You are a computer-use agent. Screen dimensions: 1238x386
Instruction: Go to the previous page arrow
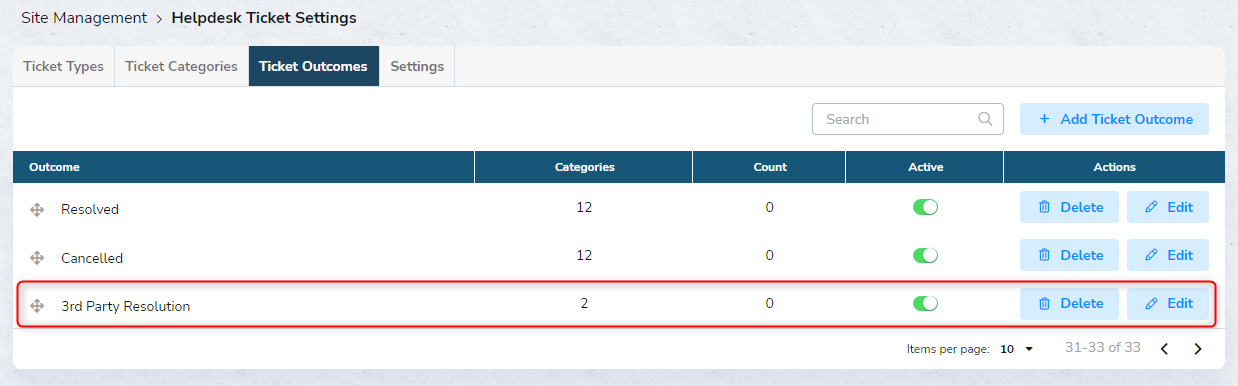(x=1164, y=349)
